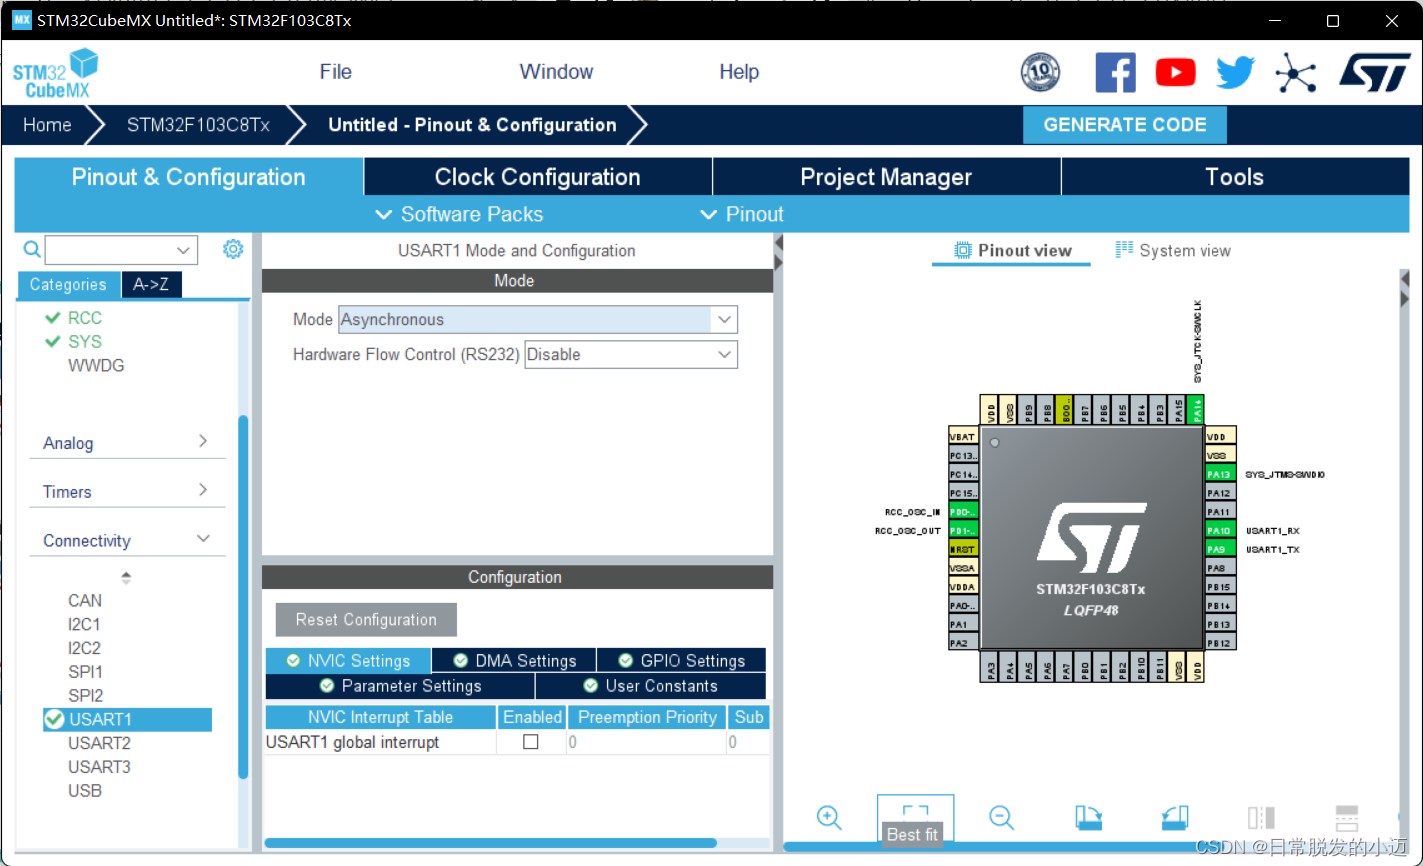
Task: Click the configuration panel horizontal scrollbar
Action: tap(490, 843)
